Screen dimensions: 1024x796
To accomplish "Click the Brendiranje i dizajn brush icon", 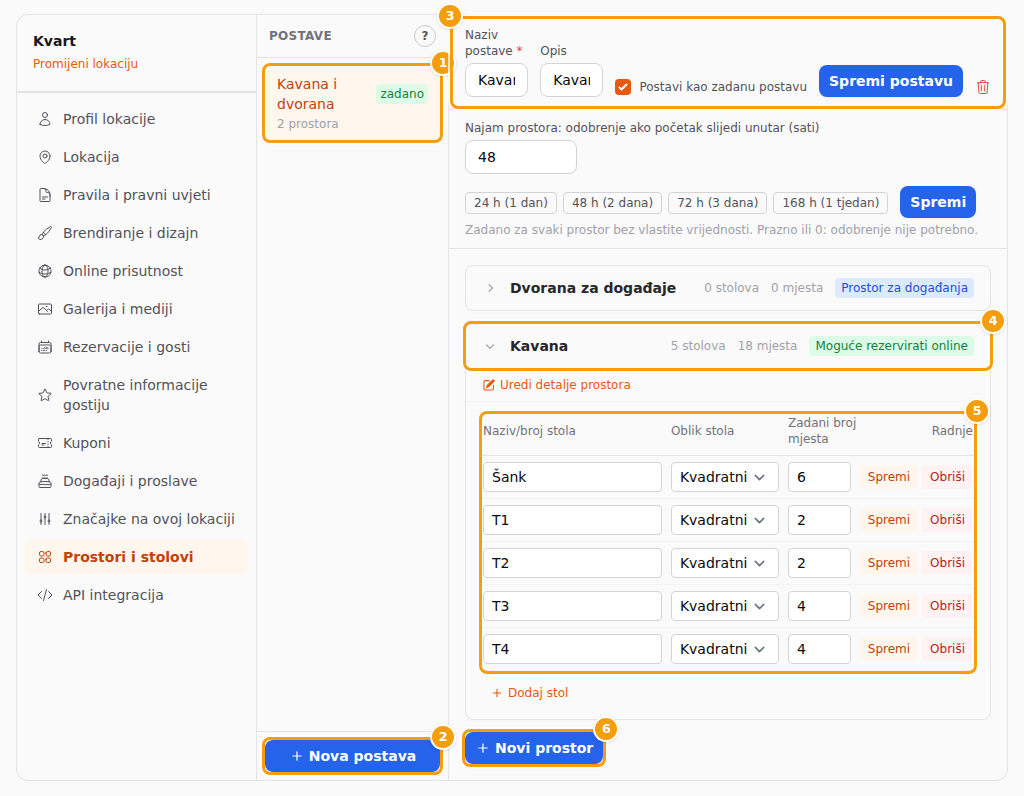I will tap(44, 233).
